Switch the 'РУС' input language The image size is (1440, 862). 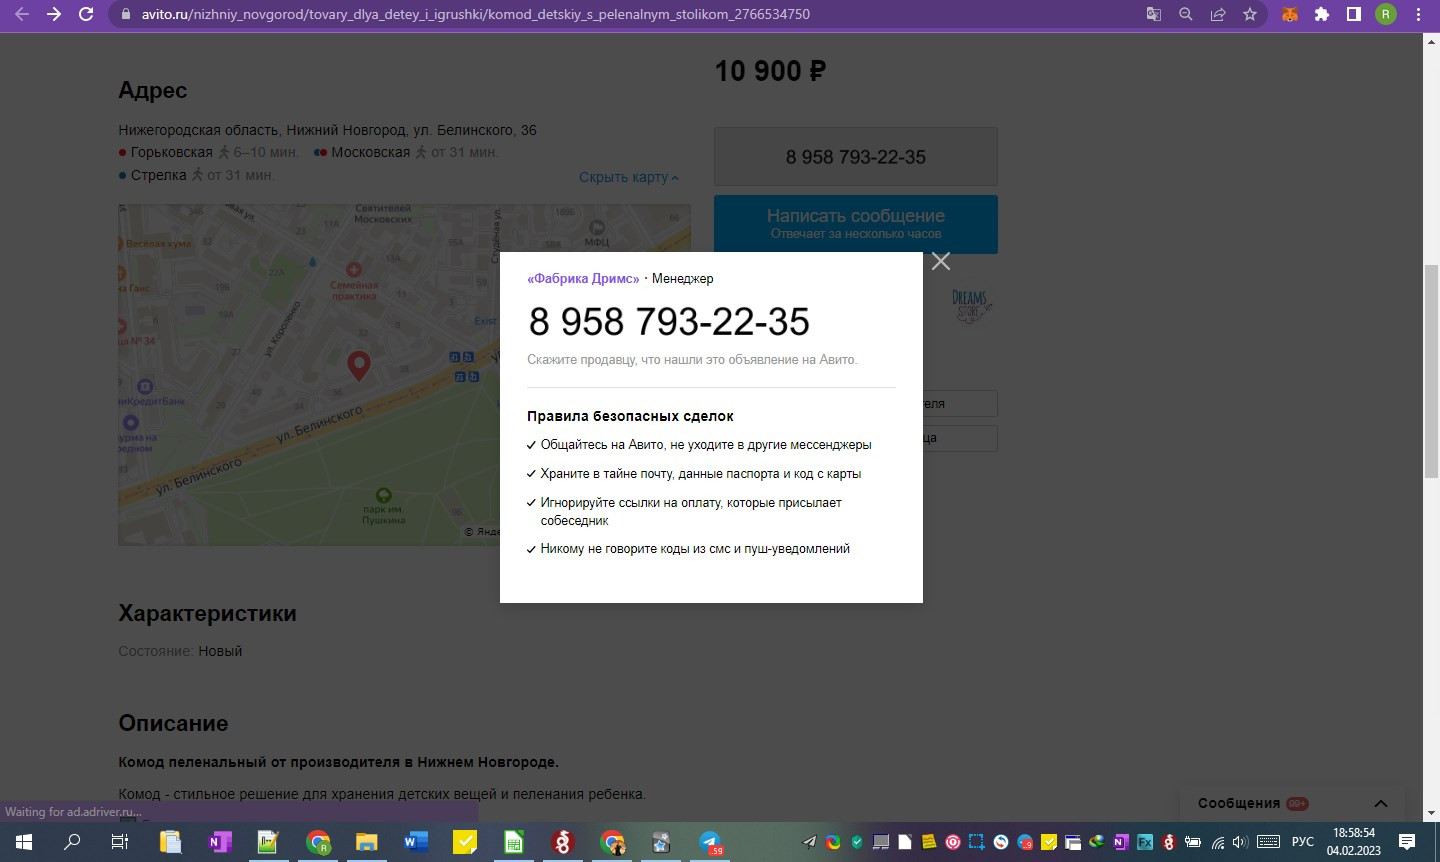click(x=1302, y=842)
